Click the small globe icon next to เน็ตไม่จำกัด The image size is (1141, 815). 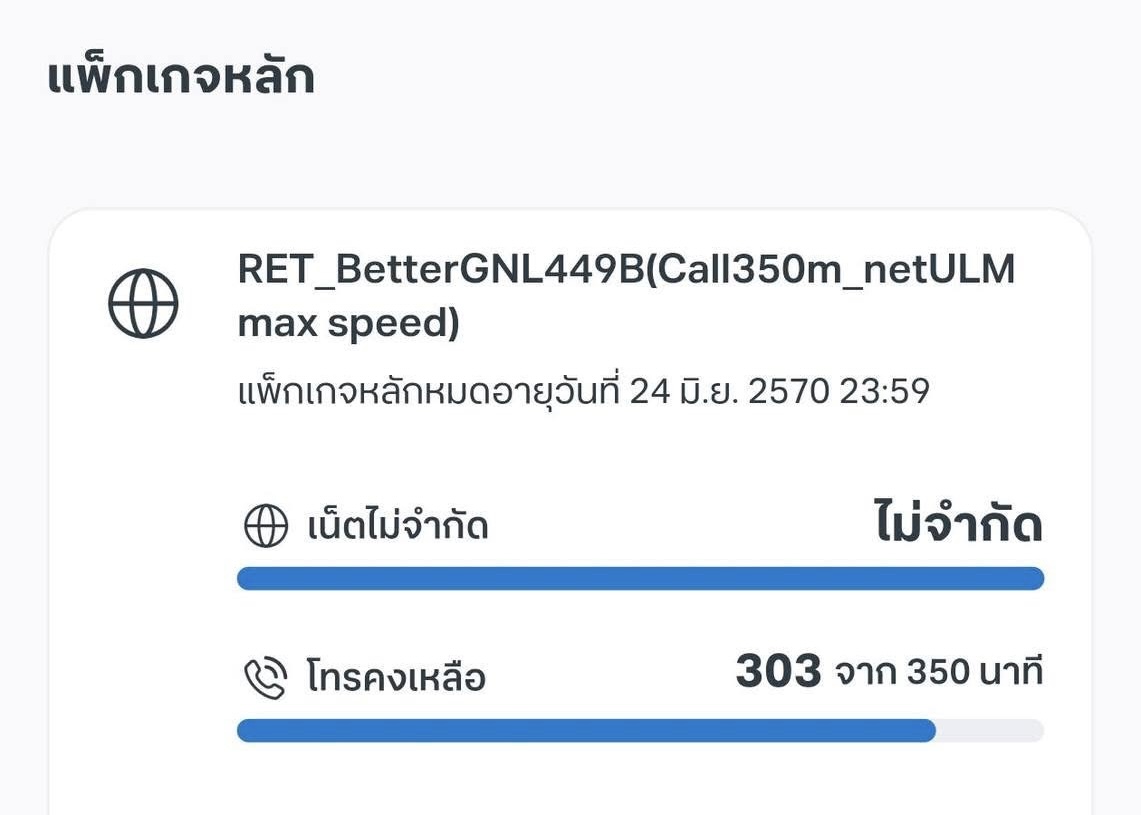(266, 525)
